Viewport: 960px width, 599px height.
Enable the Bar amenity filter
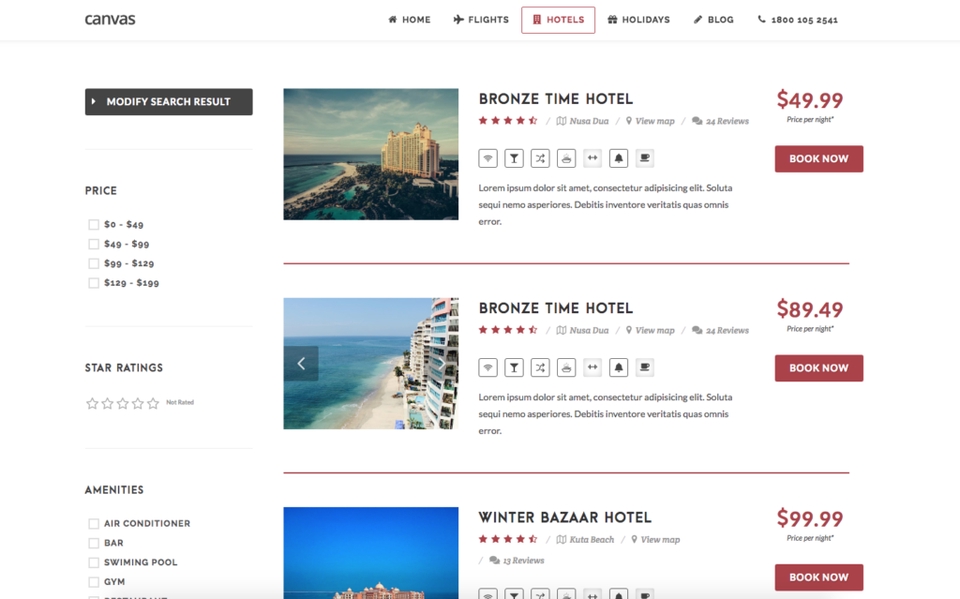pos(94,543)
